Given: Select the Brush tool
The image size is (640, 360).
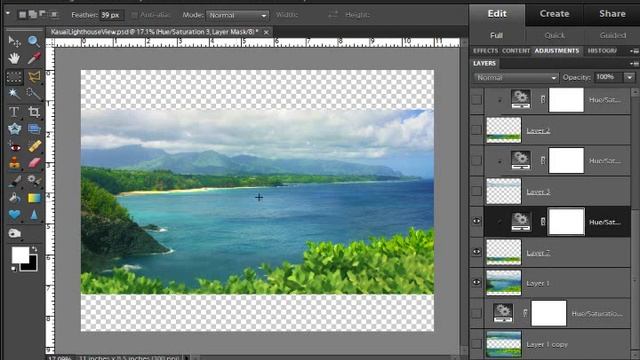Looking at the screenshot, I should coord(14,180).
